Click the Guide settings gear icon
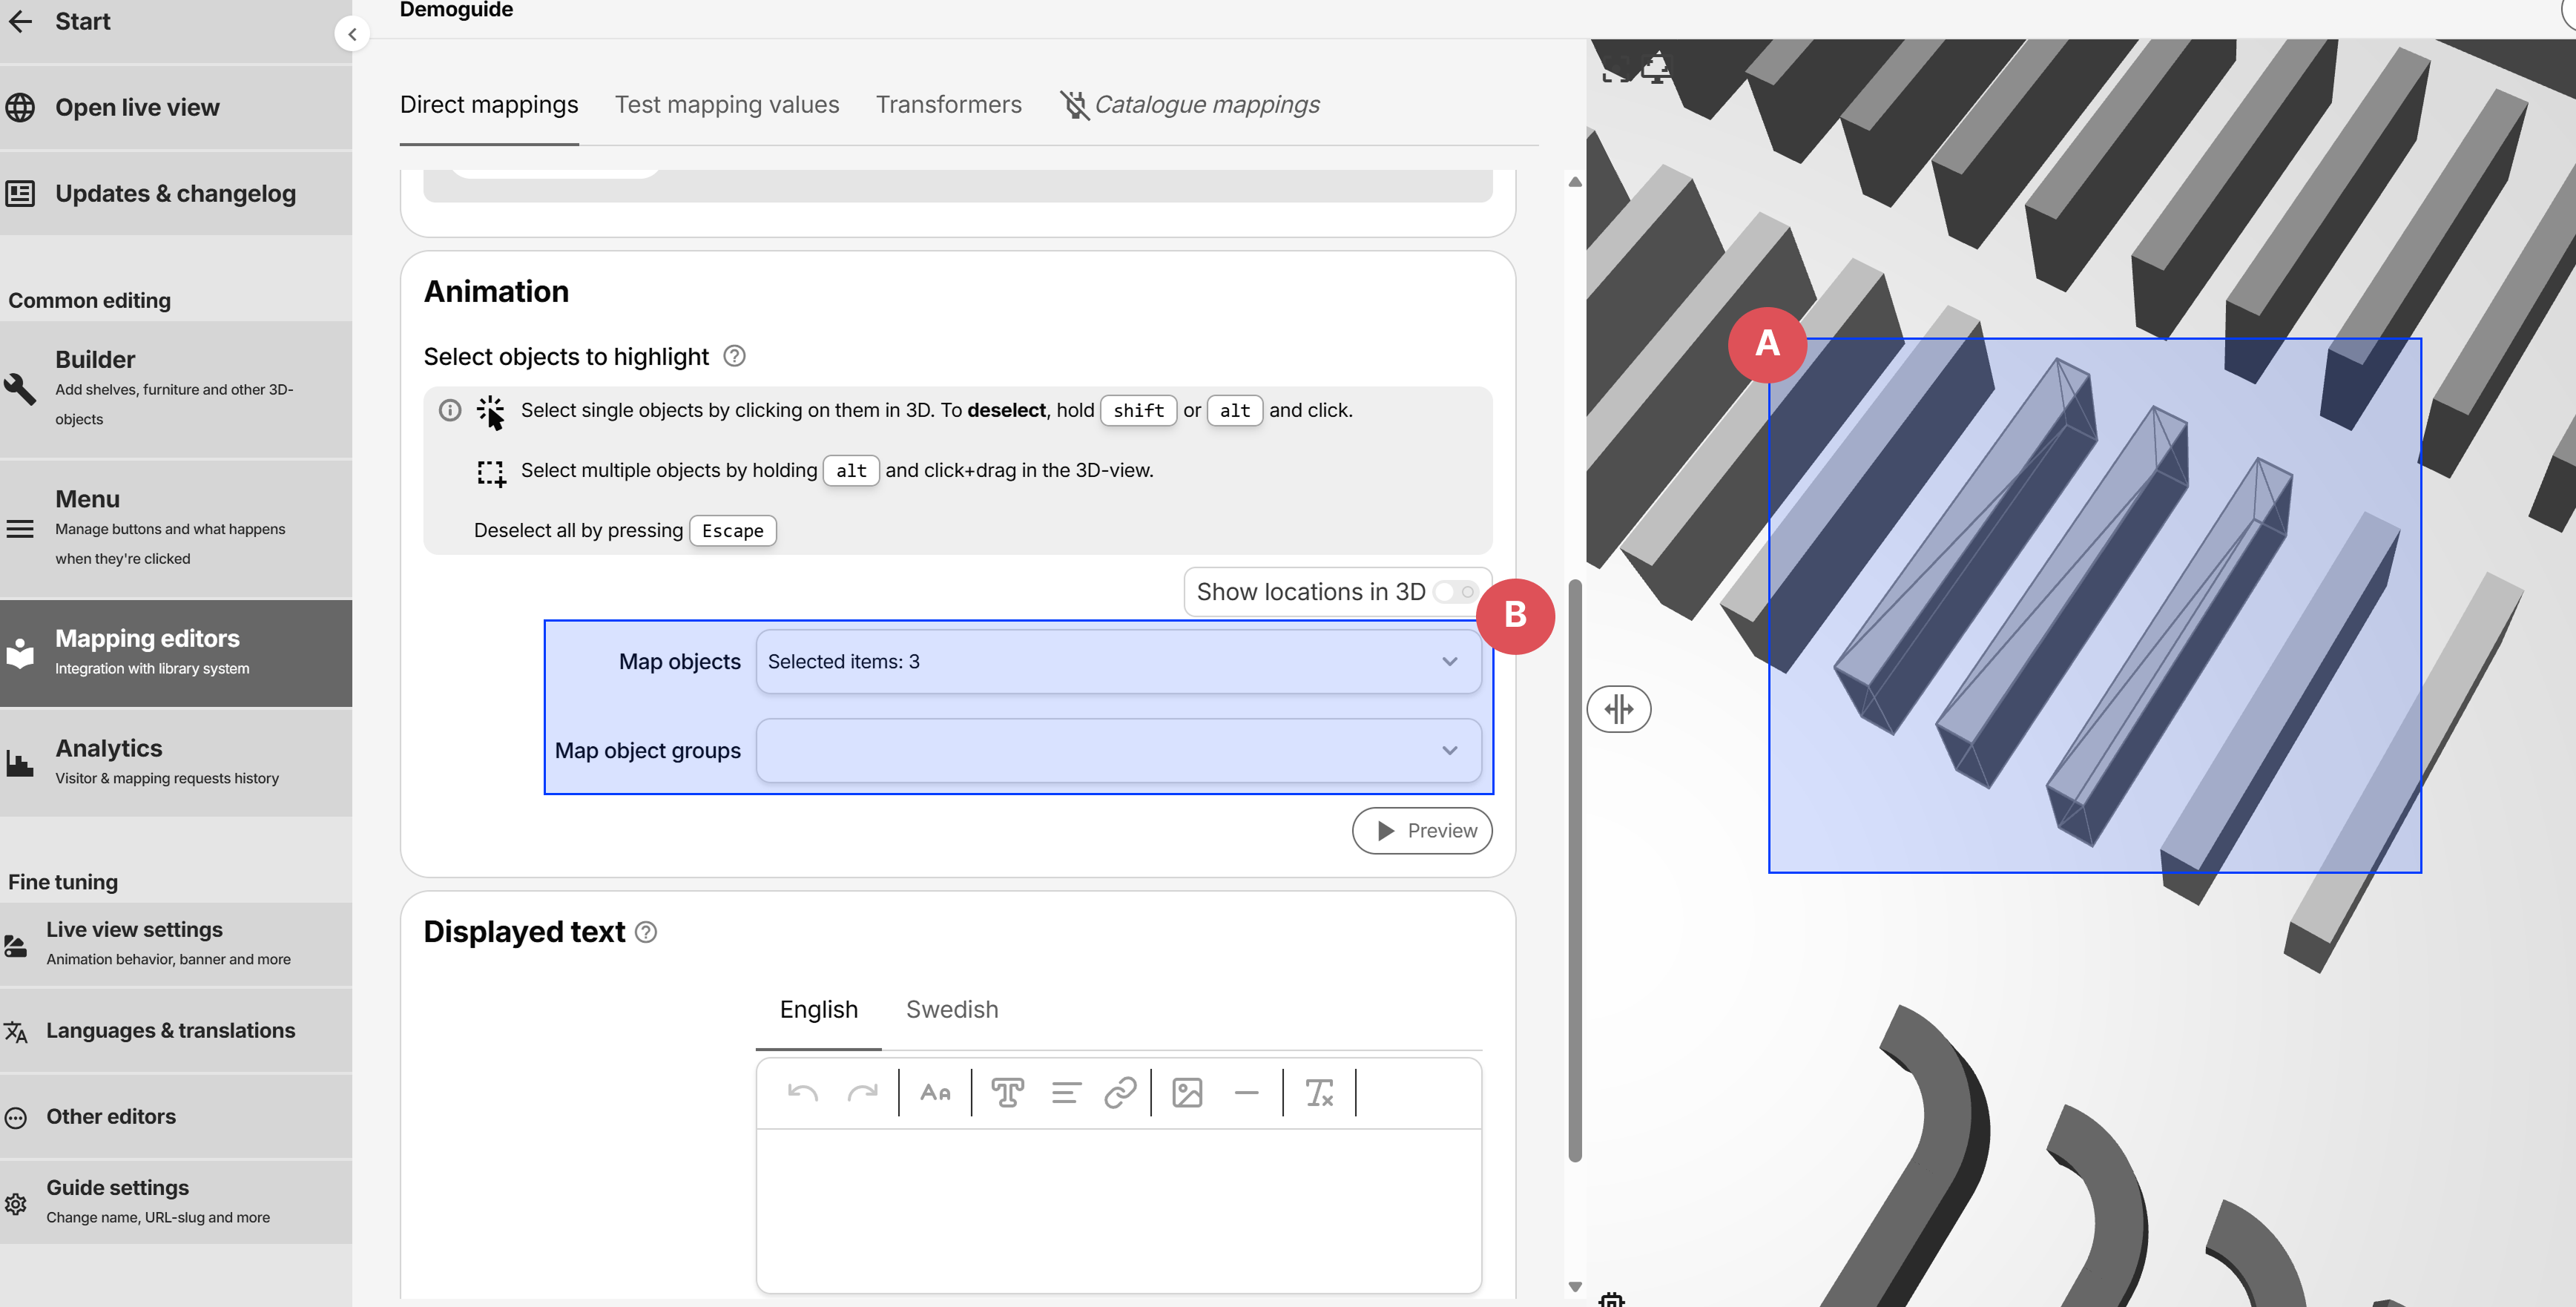This screenshot has width=2576, height=1307. click(17, 1203)
